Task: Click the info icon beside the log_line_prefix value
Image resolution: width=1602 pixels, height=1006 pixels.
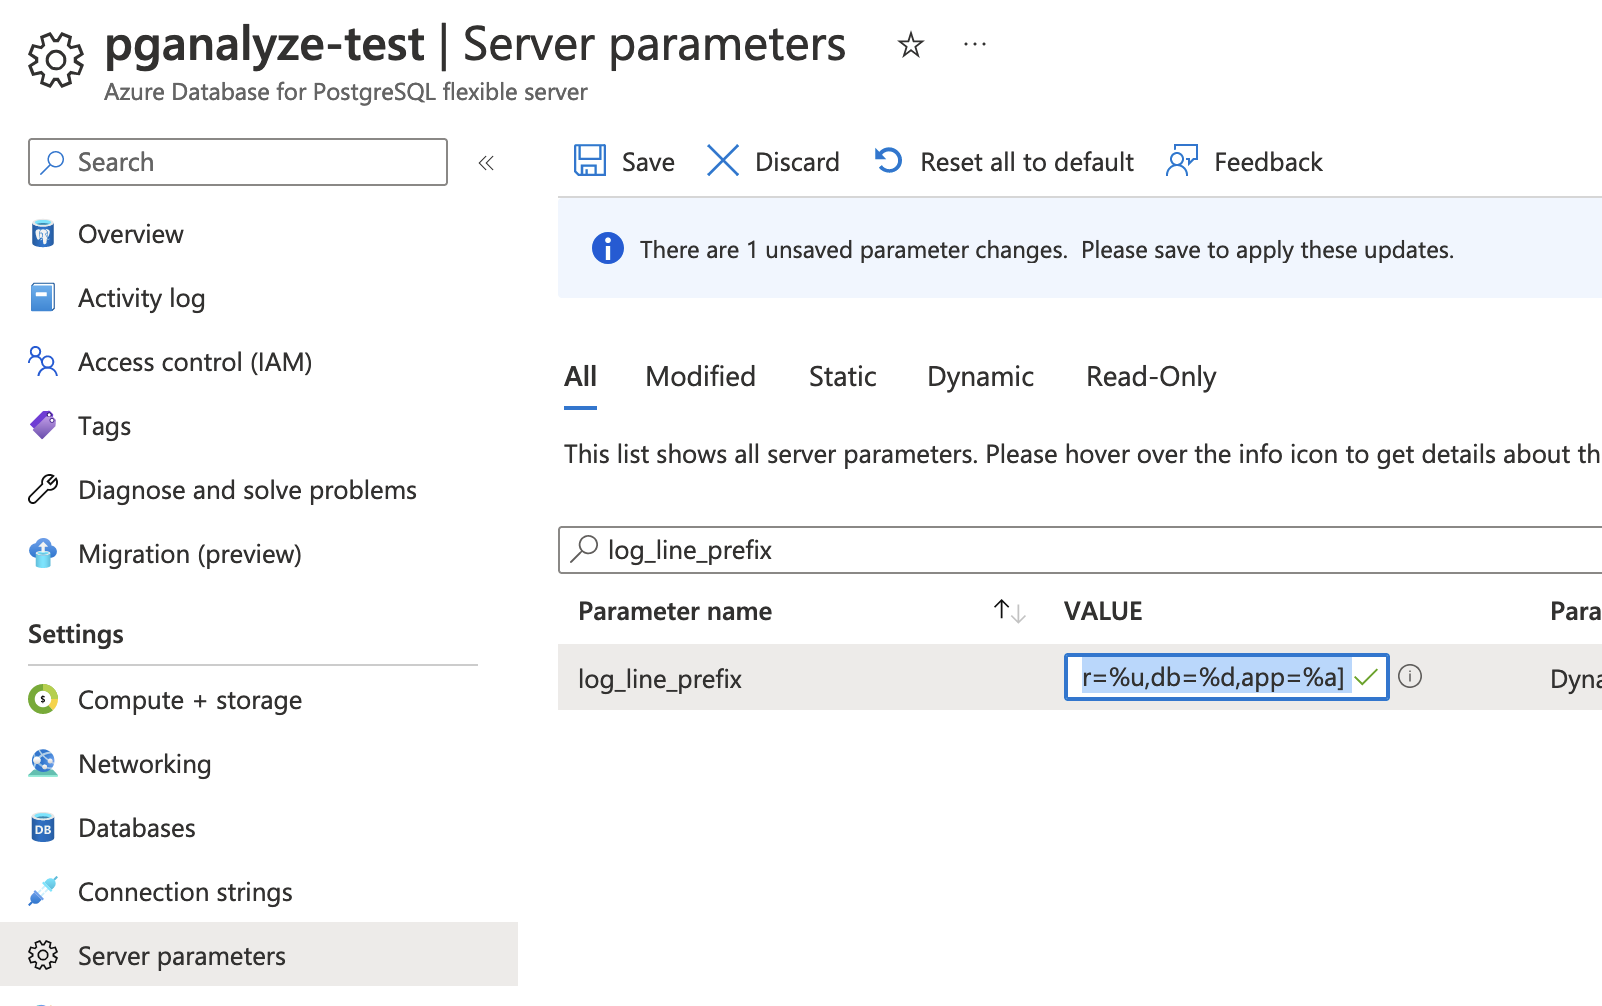Action: (1410, 676)
